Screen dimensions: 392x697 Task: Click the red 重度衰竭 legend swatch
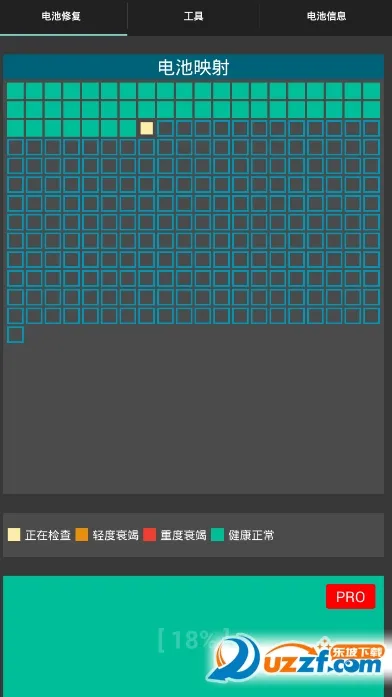pos(150,535)
